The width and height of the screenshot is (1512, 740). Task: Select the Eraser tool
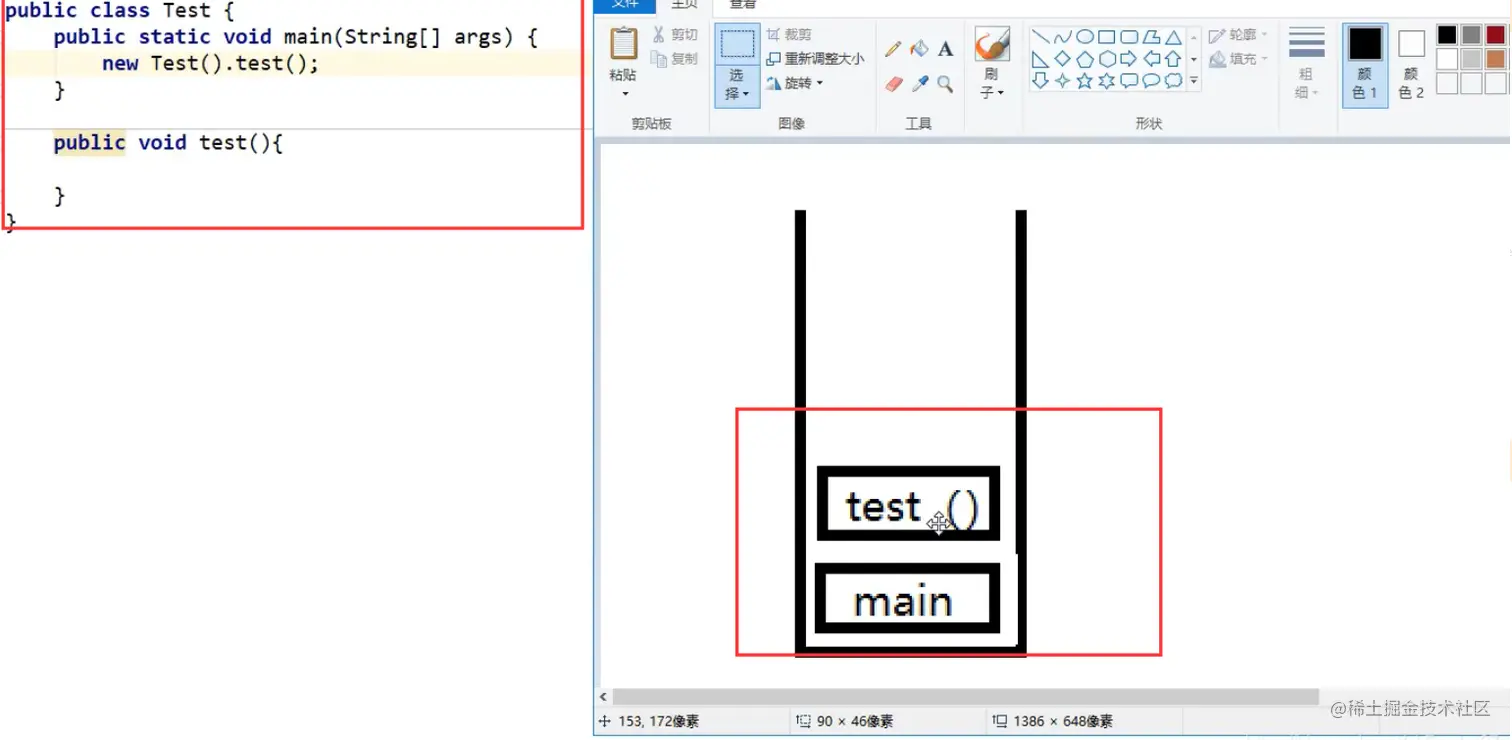[893, 83]
